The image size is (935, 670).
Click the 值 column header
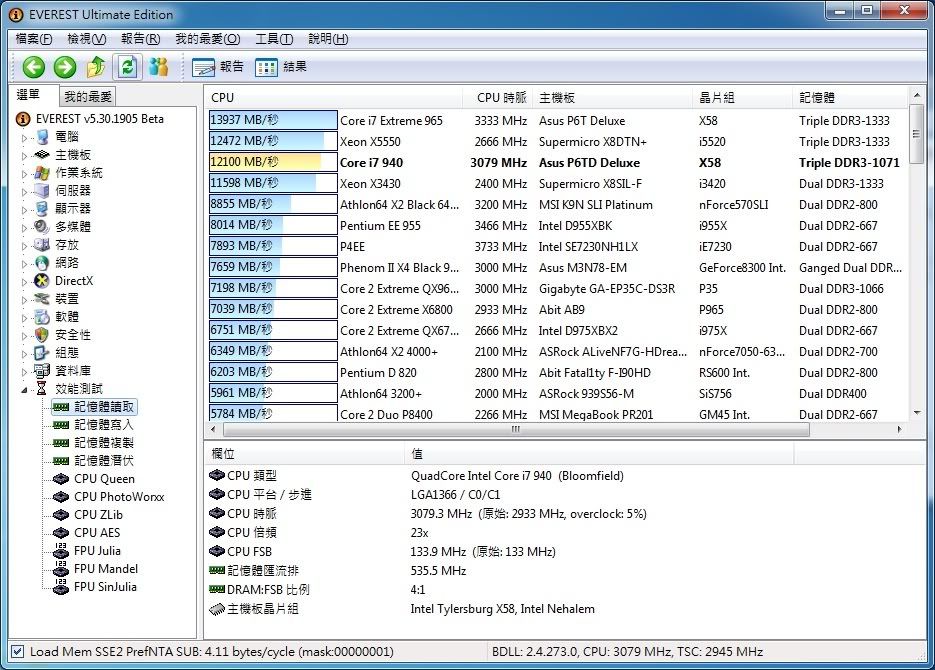[x=599, y=454]
